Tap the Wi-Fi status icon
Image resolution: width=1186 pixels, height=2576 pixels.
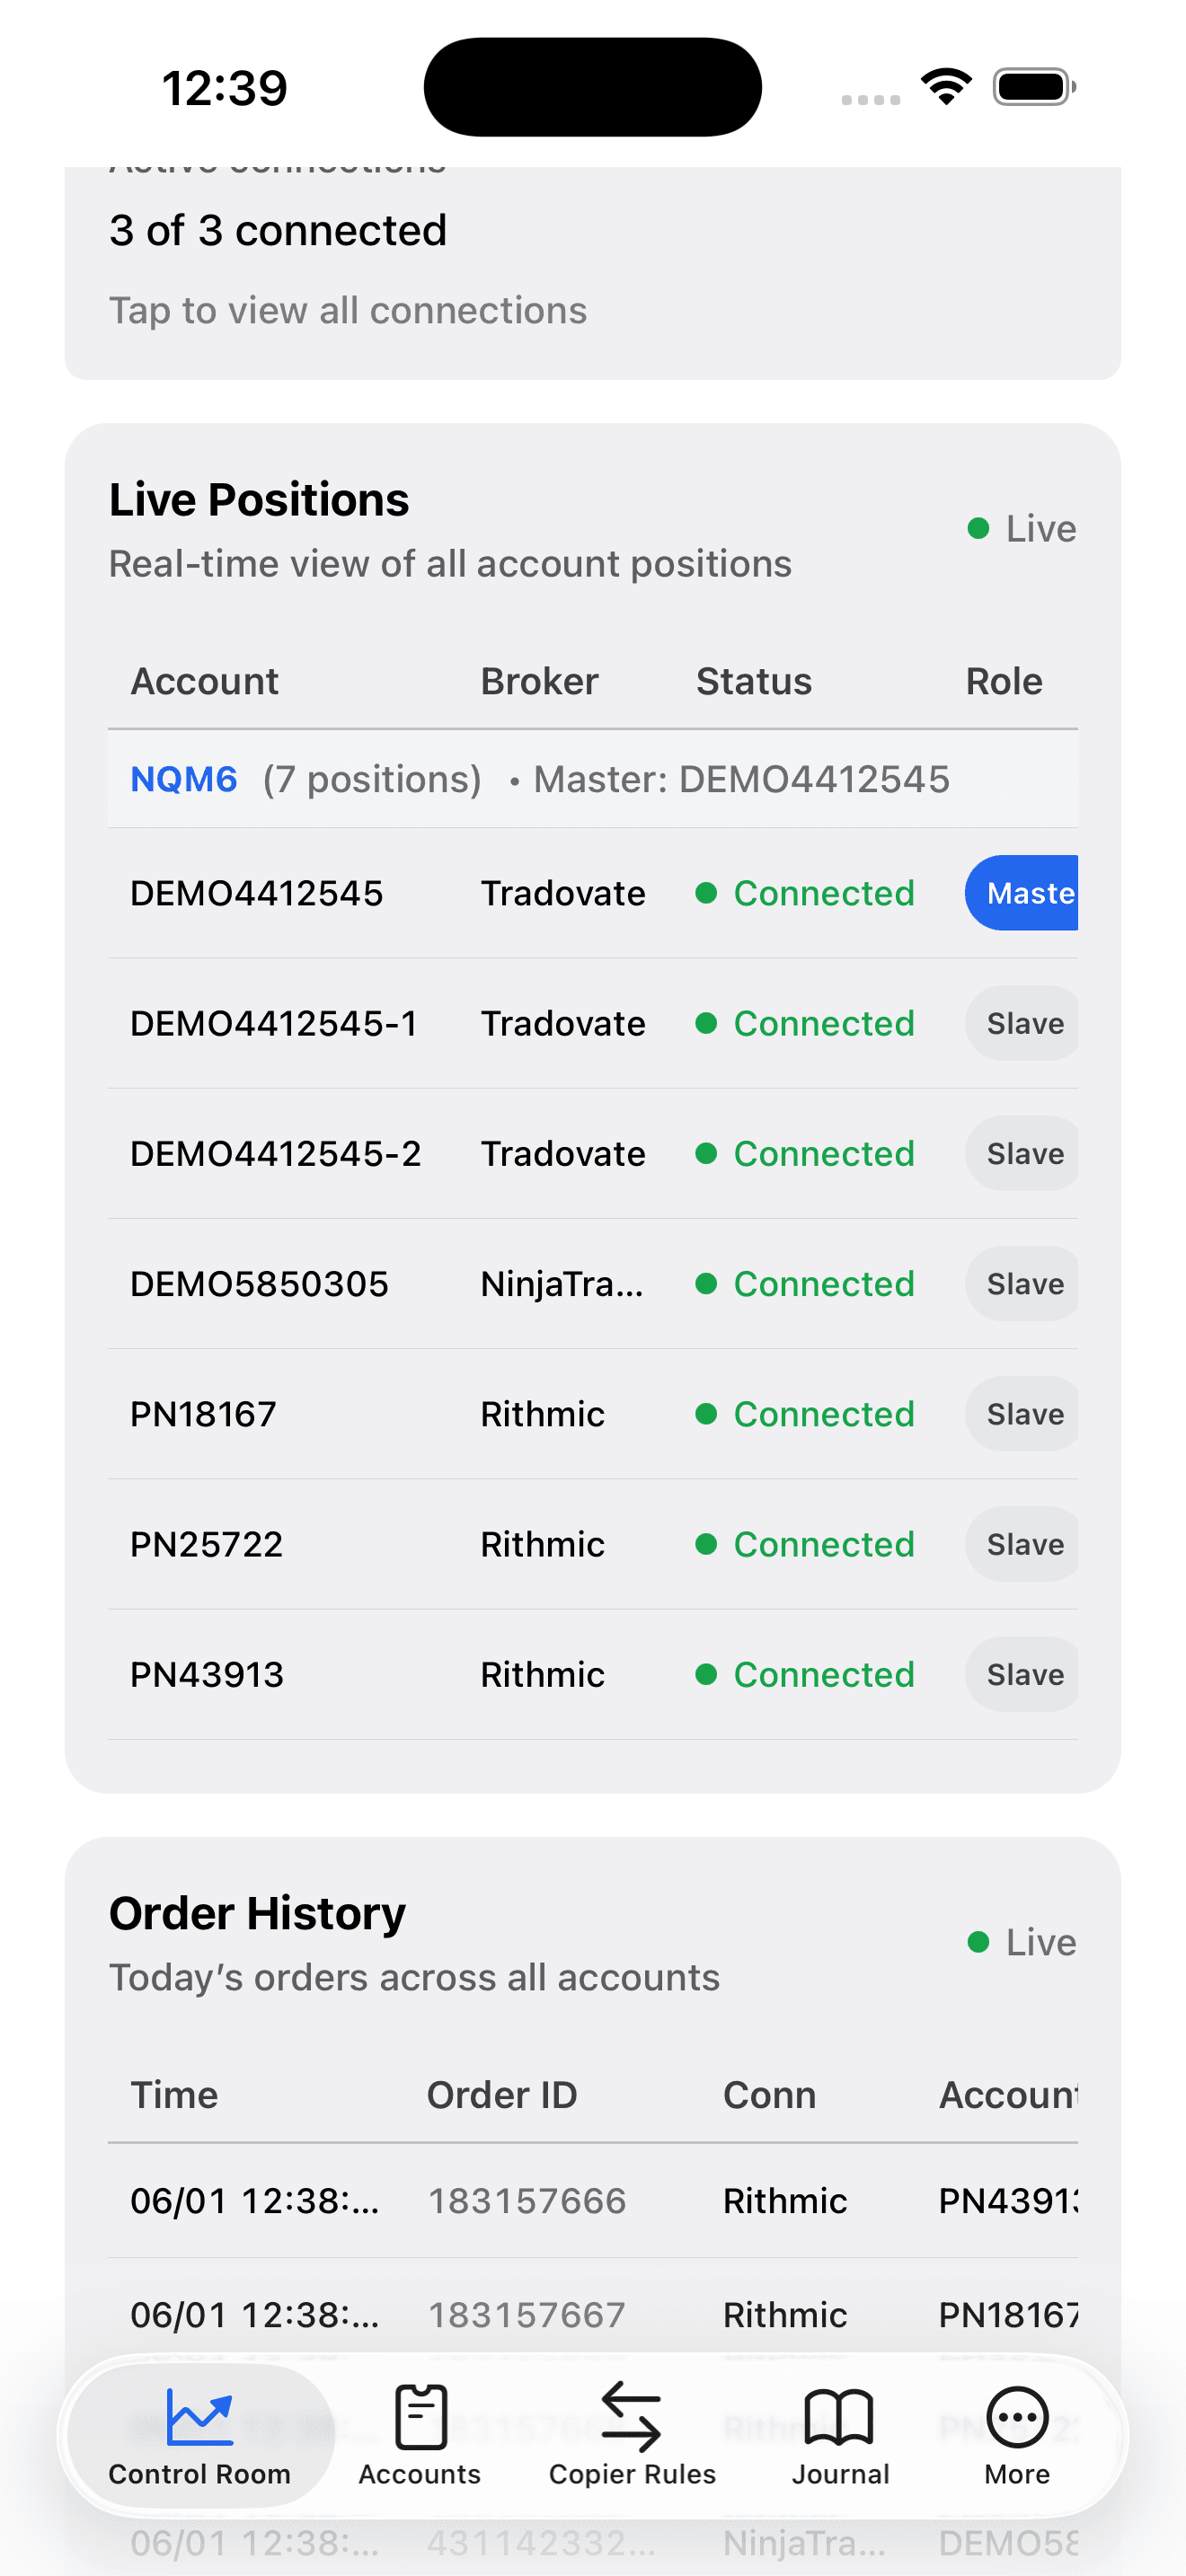tap(947, 86)
